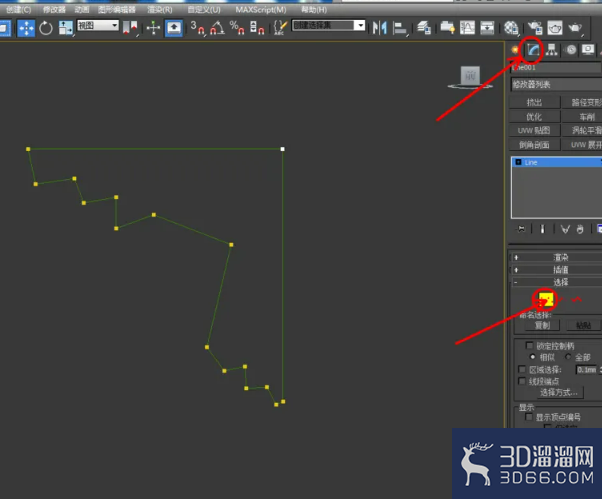602x499 pixels.
Task: Toggle Spinner Snap in toolbar
Action: (257, 28)
